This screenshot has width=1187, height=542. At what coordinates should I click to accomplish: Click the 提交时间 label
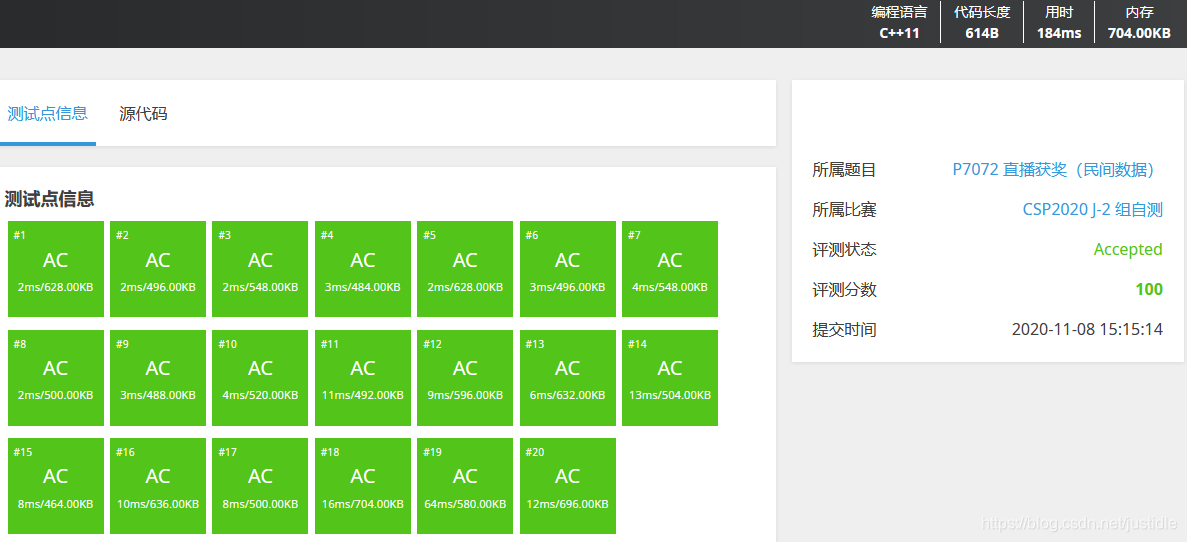point(844,329)
